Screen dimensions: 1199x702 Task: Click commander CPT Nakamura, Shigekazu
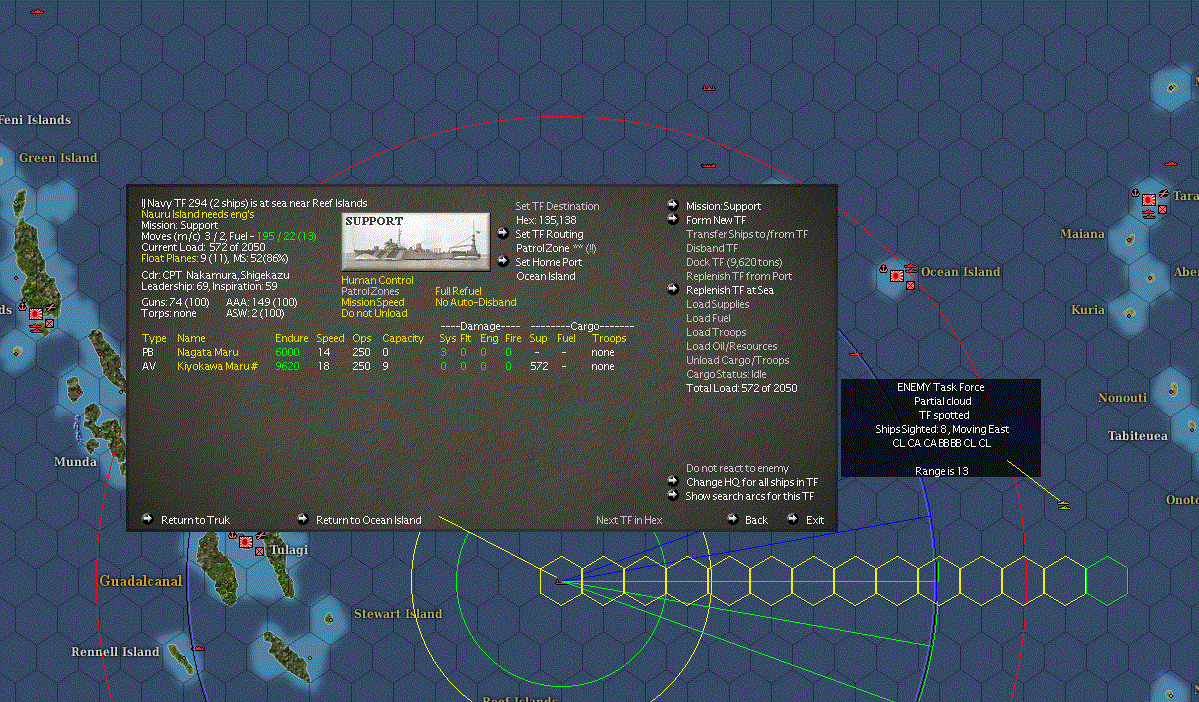tap(215, 275)
